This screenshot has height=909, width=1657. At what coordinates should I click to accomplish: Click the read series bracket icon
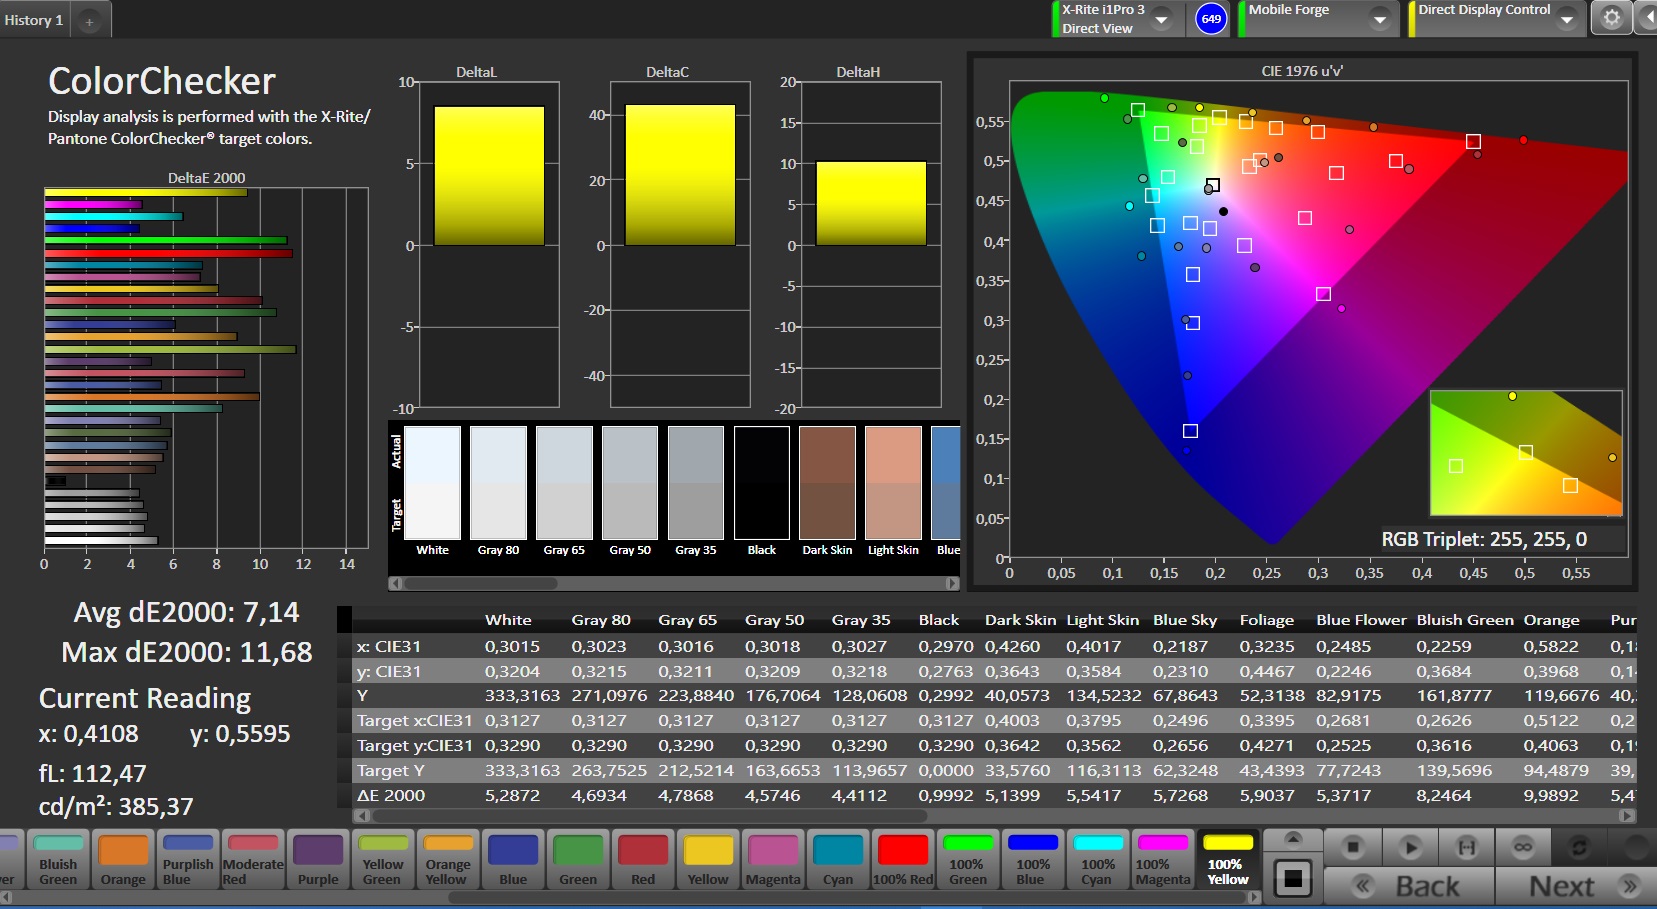pyautogui.click(x=1466, y=847)
